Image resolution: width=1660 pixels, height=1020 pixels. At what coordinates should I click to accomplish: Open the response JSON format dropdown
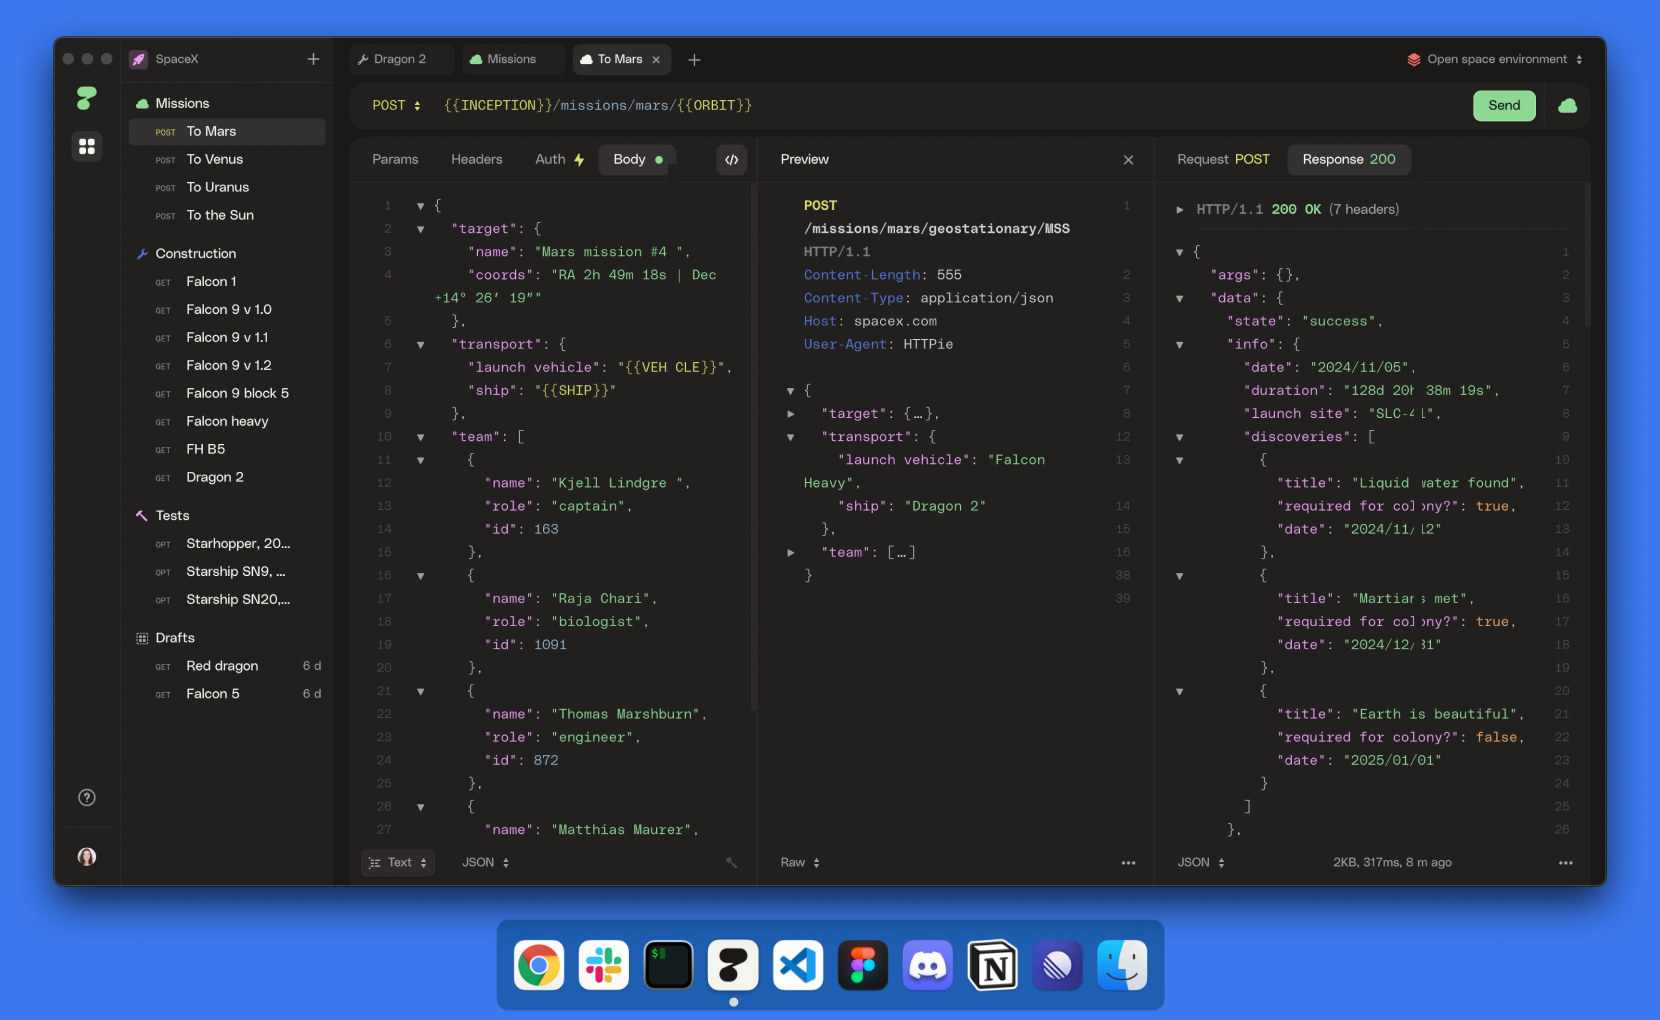coord(1201,862)
